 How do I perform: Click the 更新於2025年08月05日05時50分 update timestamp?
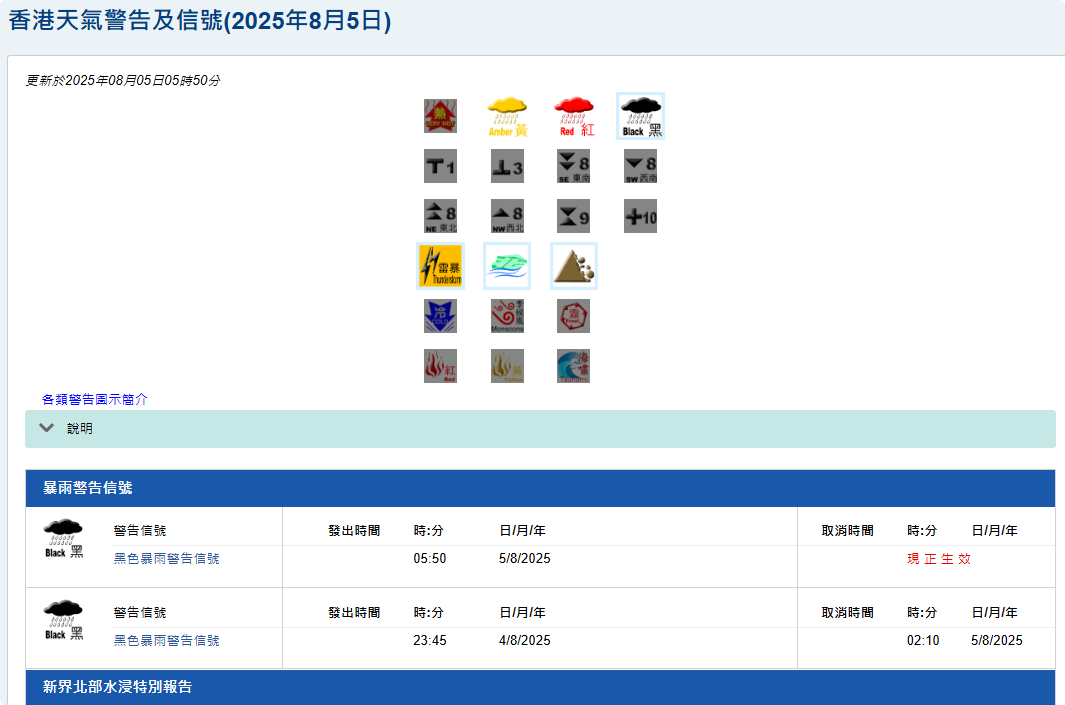coord(123,81)
